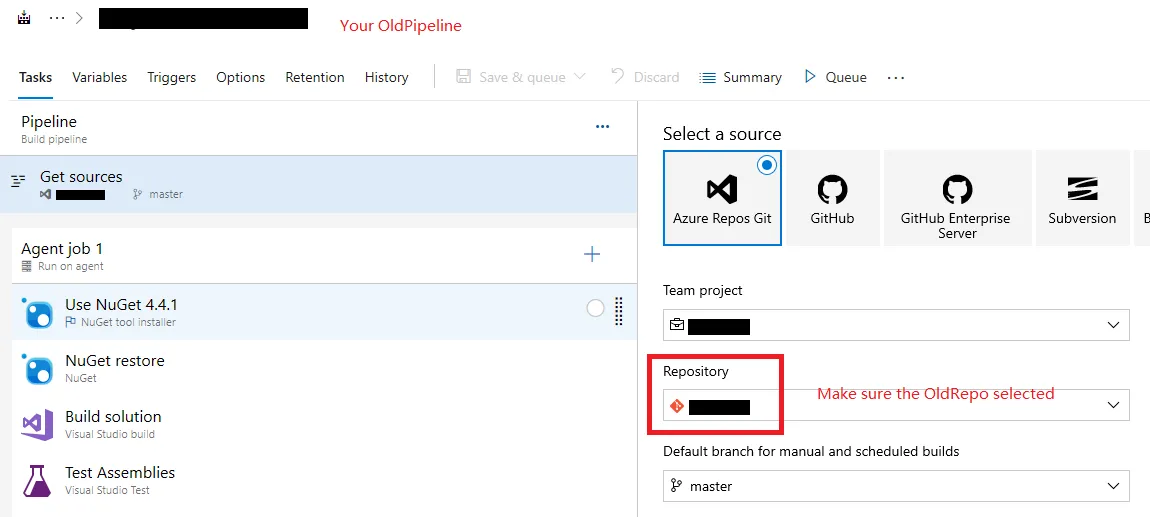
Task: Open the Default branch dropdown
Action: click(896, 485)
